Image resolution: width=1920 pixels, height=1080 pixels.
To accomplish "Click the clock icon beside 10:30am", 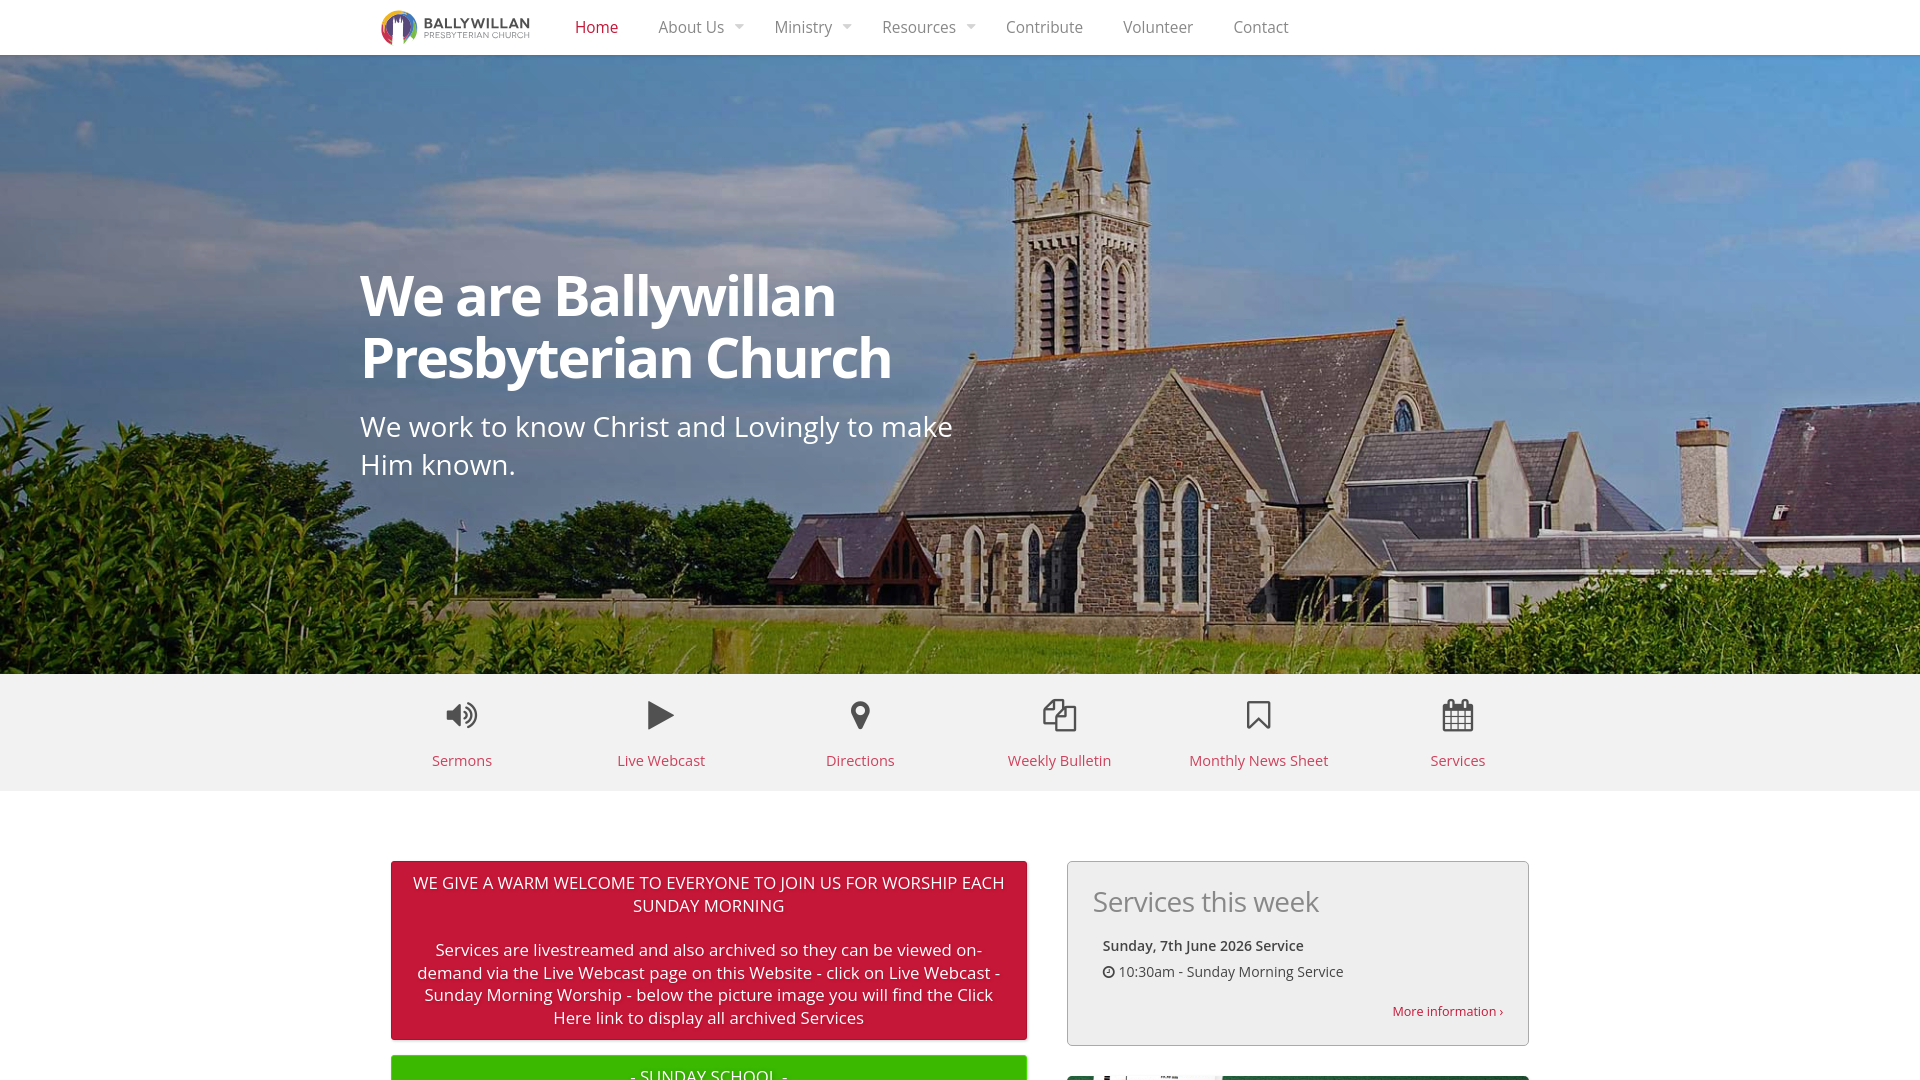I will click(x=1108, y=972).
